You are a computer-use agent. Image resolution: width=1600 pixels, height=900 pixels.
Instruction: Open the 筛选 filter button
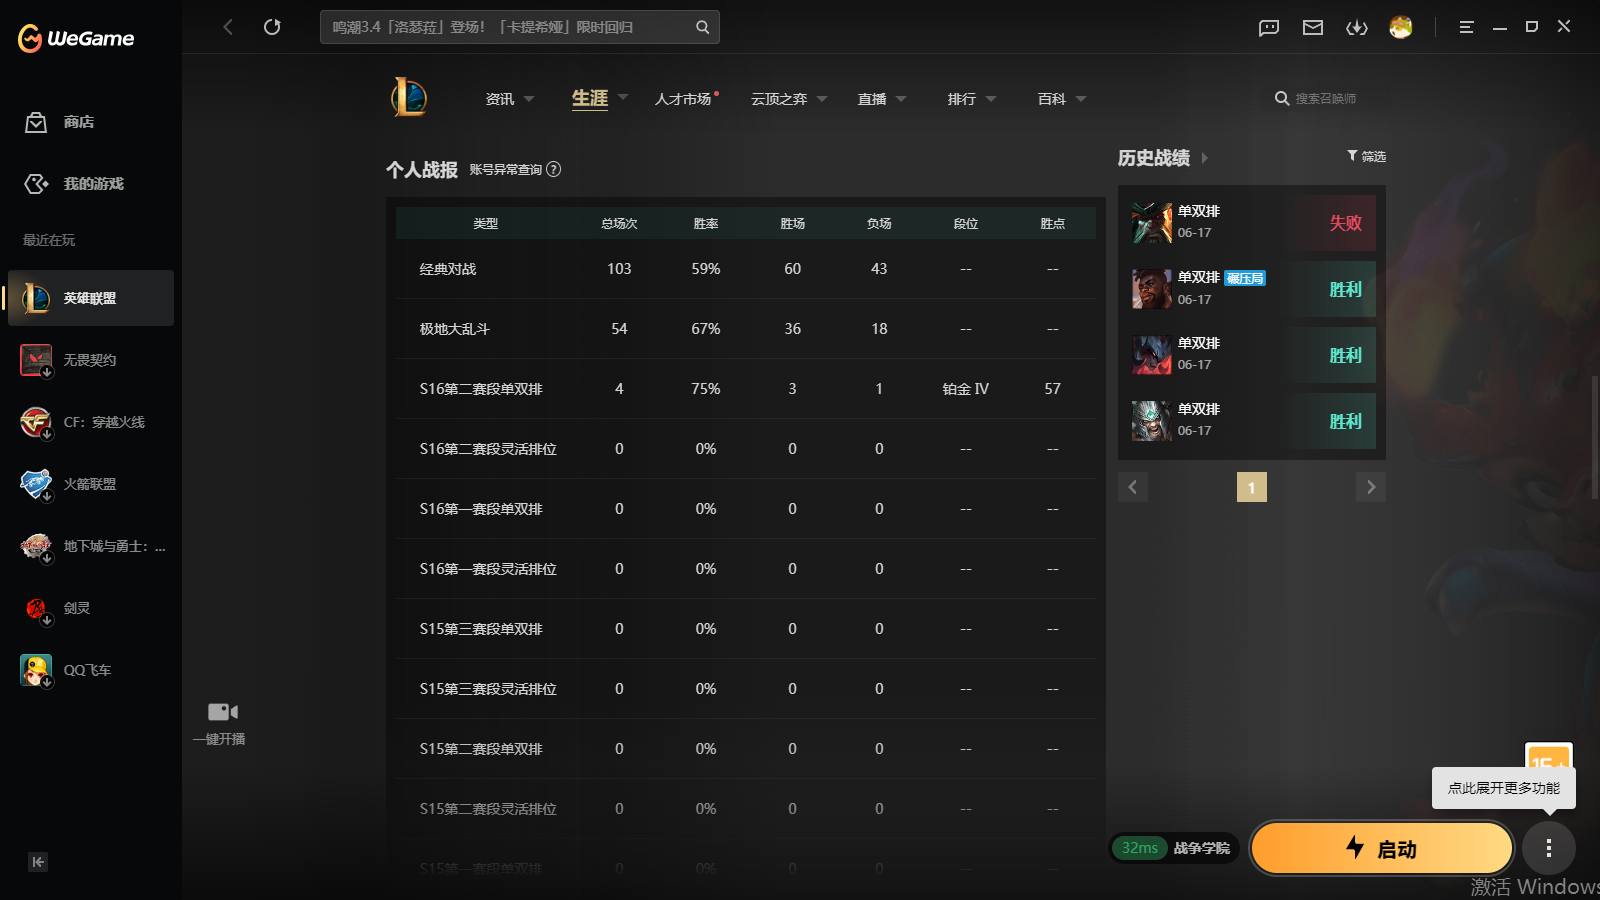click(x=1366, y=156)
